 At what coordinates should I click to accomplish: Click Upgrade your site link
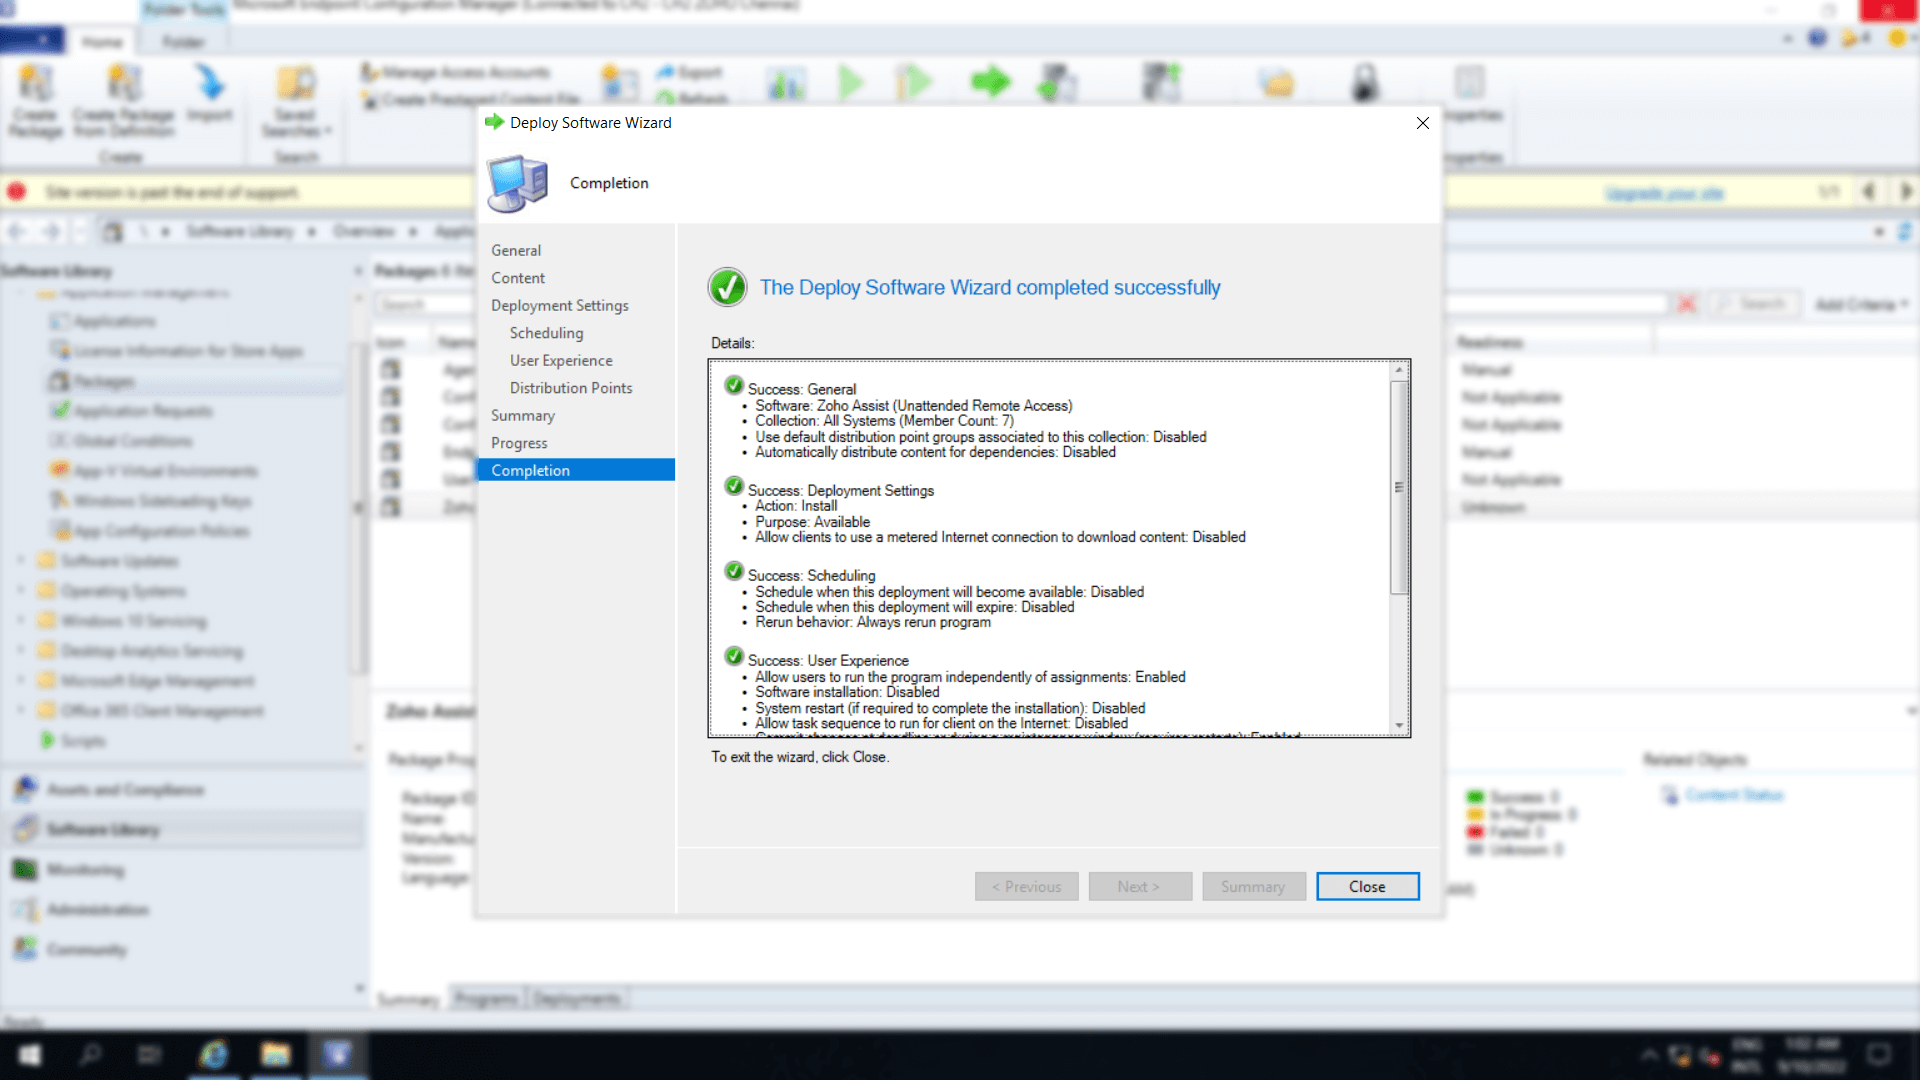pos(1664,193)
